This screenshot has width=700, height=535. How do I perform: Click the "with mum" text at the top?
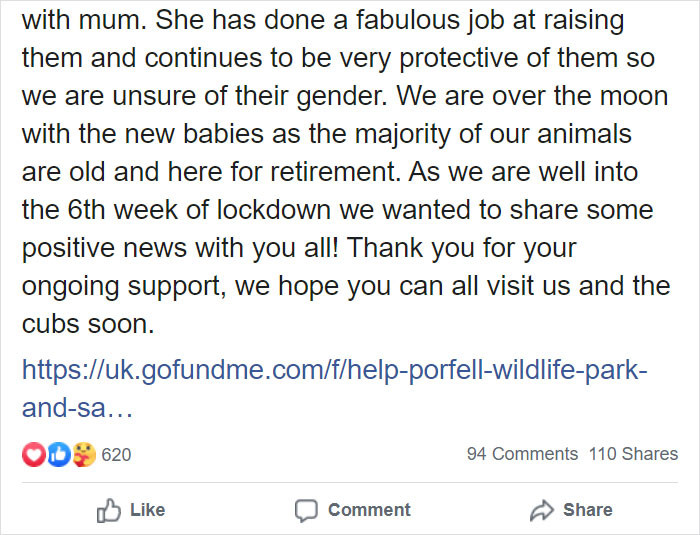[81, 19]
